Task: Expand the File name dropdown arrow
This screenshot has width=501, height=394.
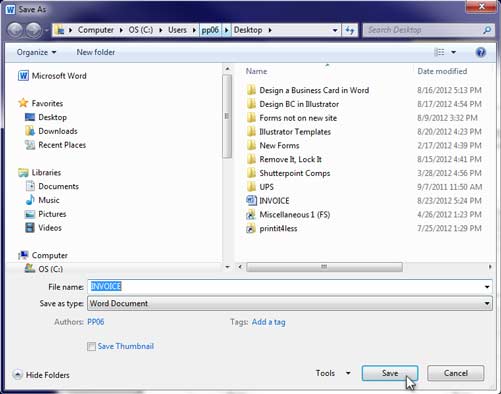Action: pos(487,287)
